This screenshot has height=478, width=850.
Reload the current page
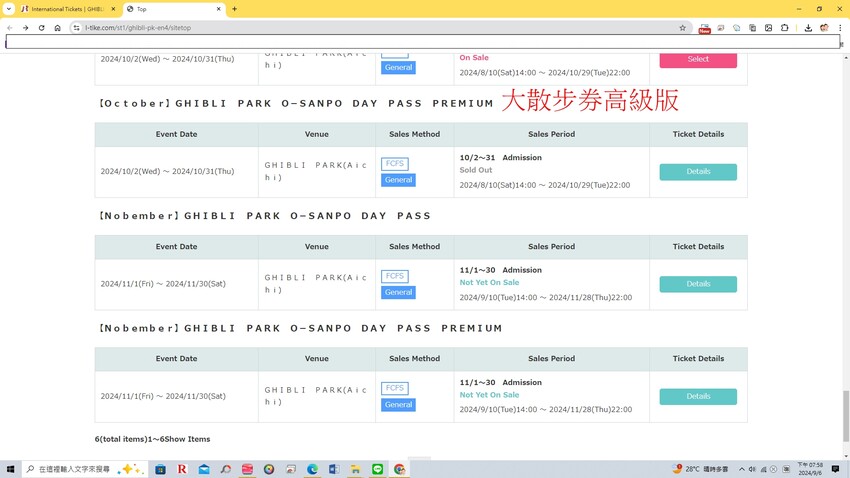pos(41,28)
